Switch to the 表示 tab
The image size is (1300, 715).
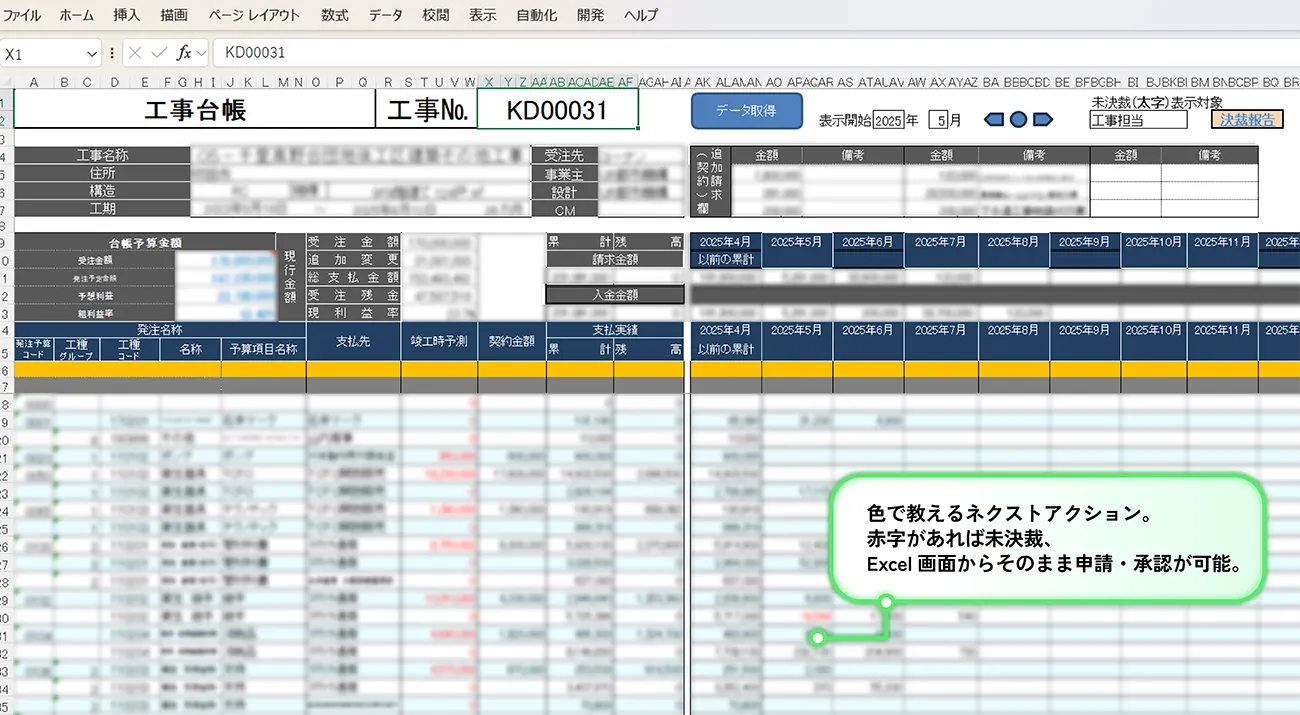(x=481, y=15)
